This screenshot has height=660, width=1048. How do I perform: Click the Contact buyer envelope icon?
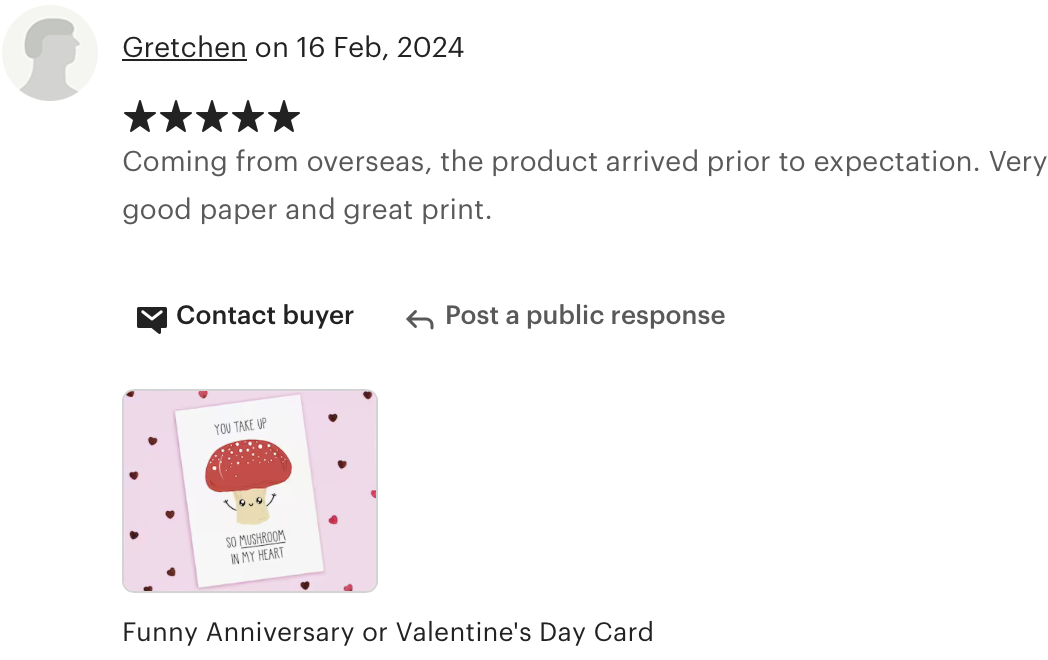[x=152, y=320]
